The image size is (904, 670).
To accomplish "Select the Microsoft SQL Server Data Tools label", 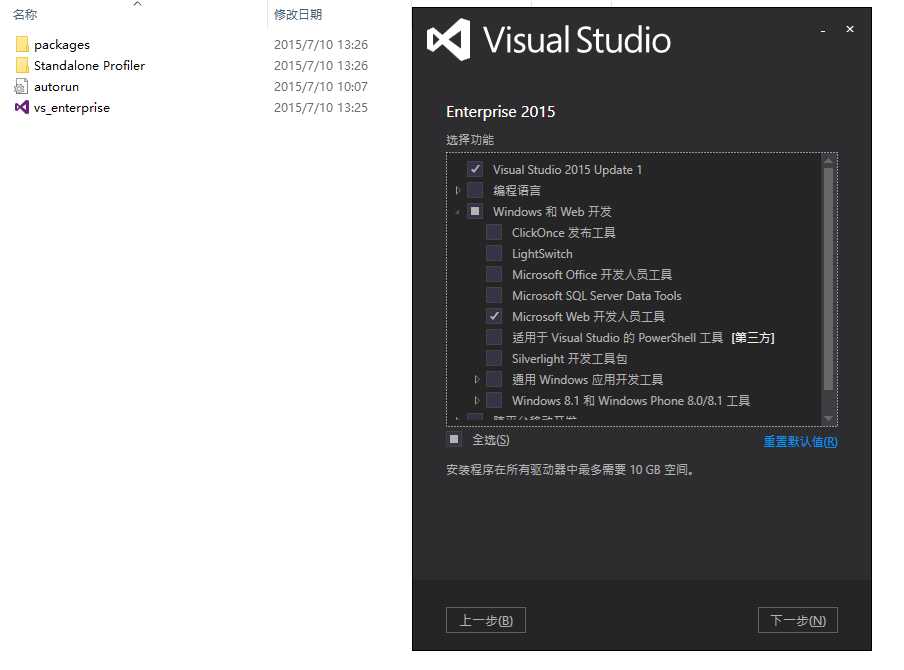I will (x=597, y=296).
